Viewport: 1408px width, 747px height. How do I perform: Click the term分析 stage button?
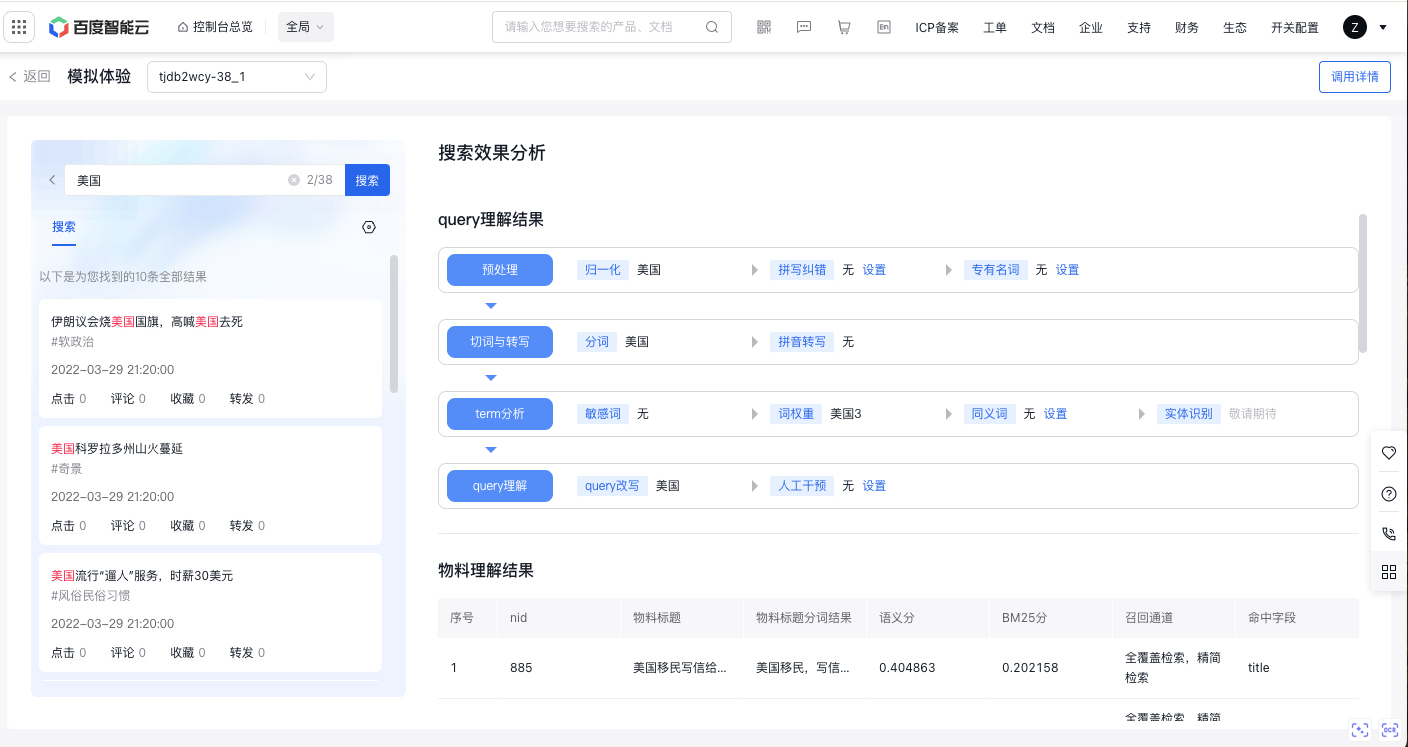[500, 414]
